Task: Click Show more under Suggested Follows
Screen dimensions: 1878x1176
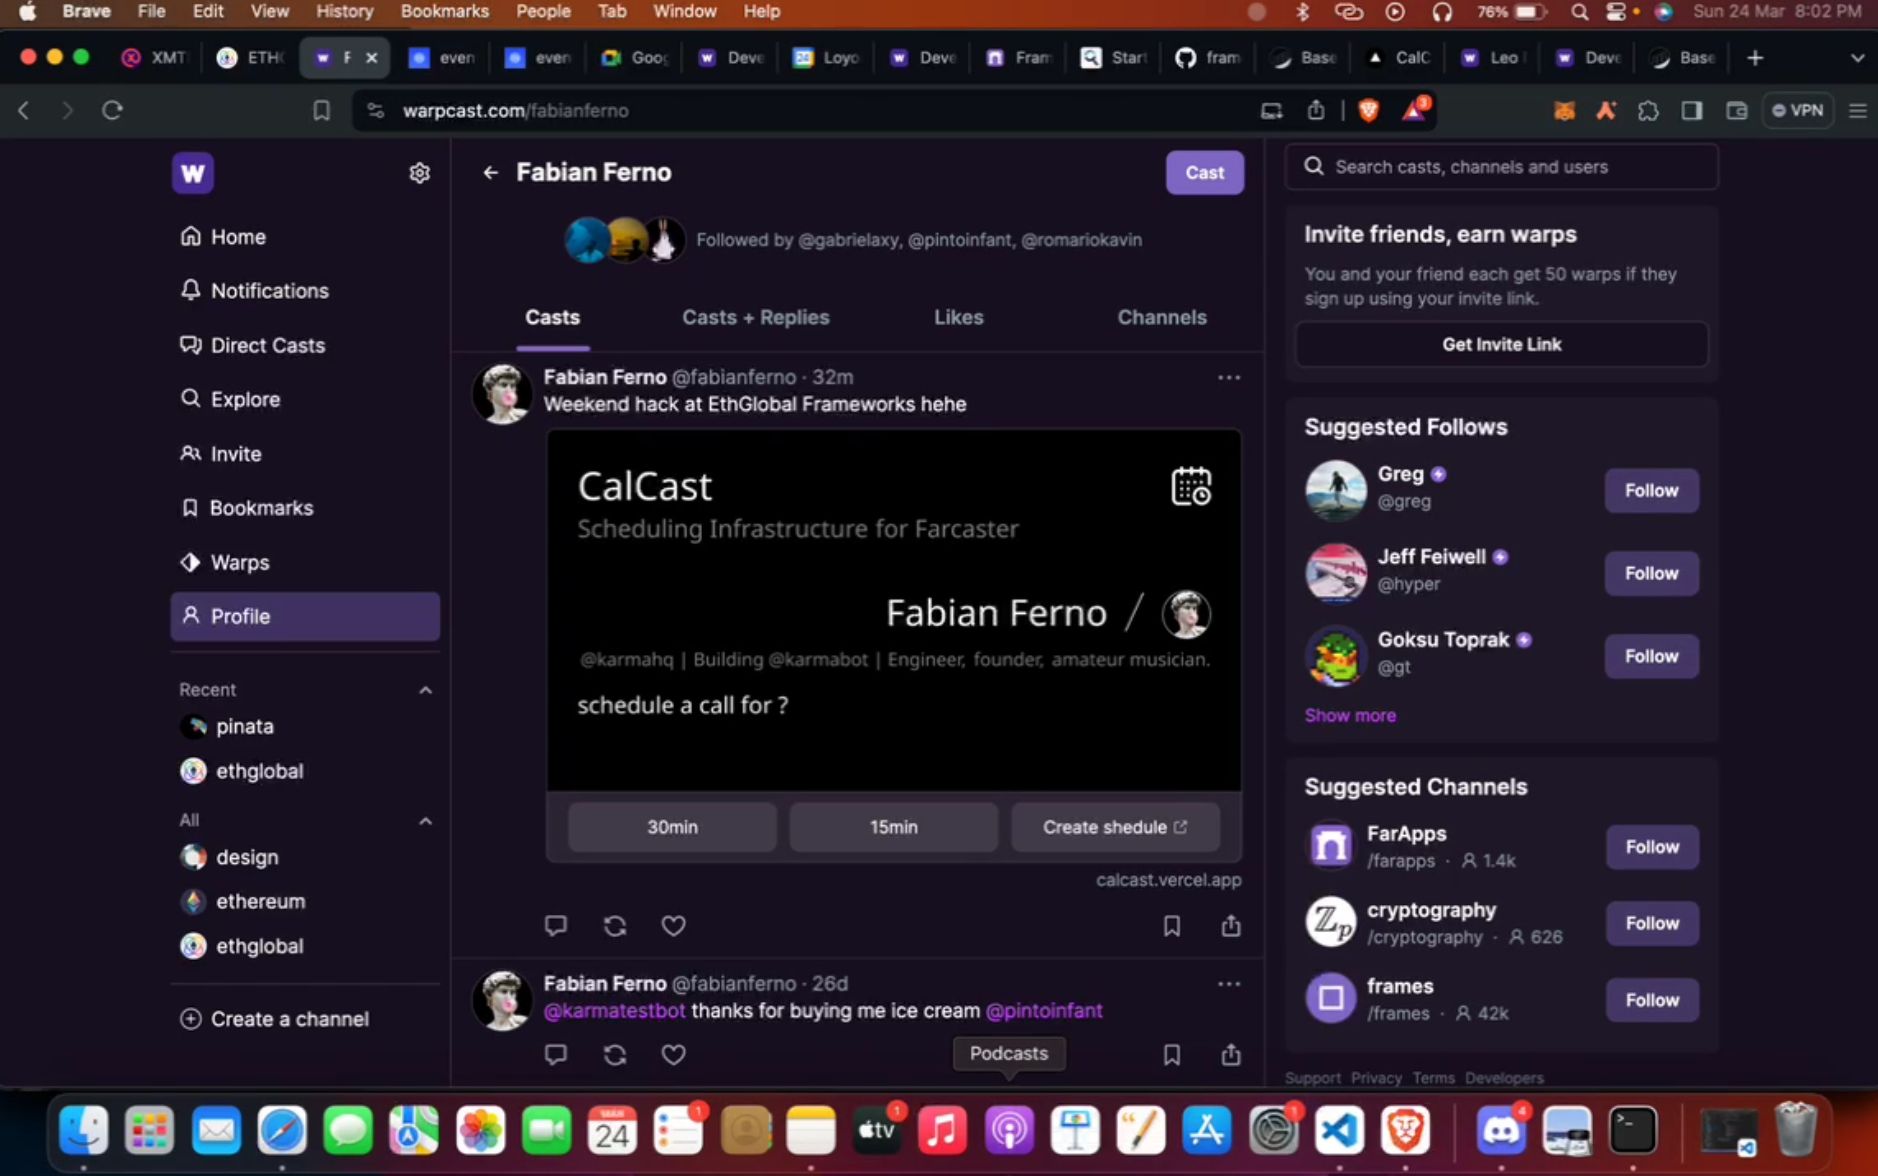Action: pos(1350,715)
